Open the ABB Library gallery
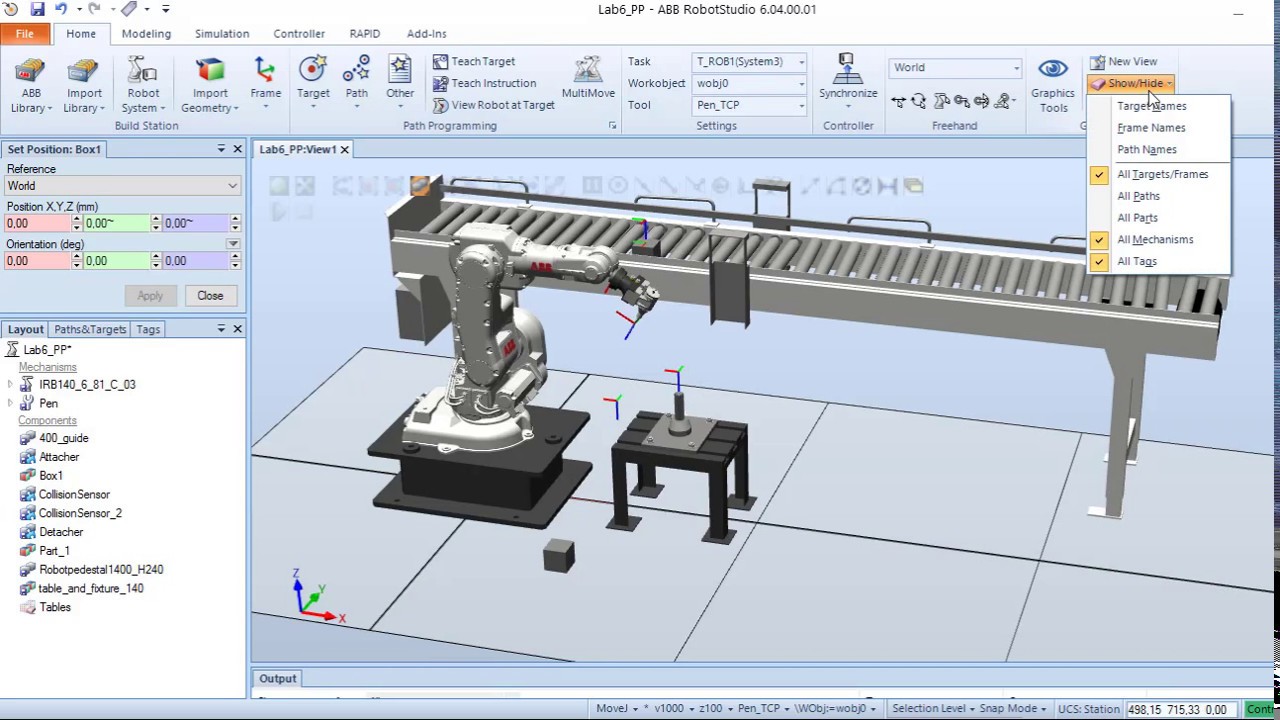The height and width of the screenshot is (720, 1280). click(x=31, y=85)
